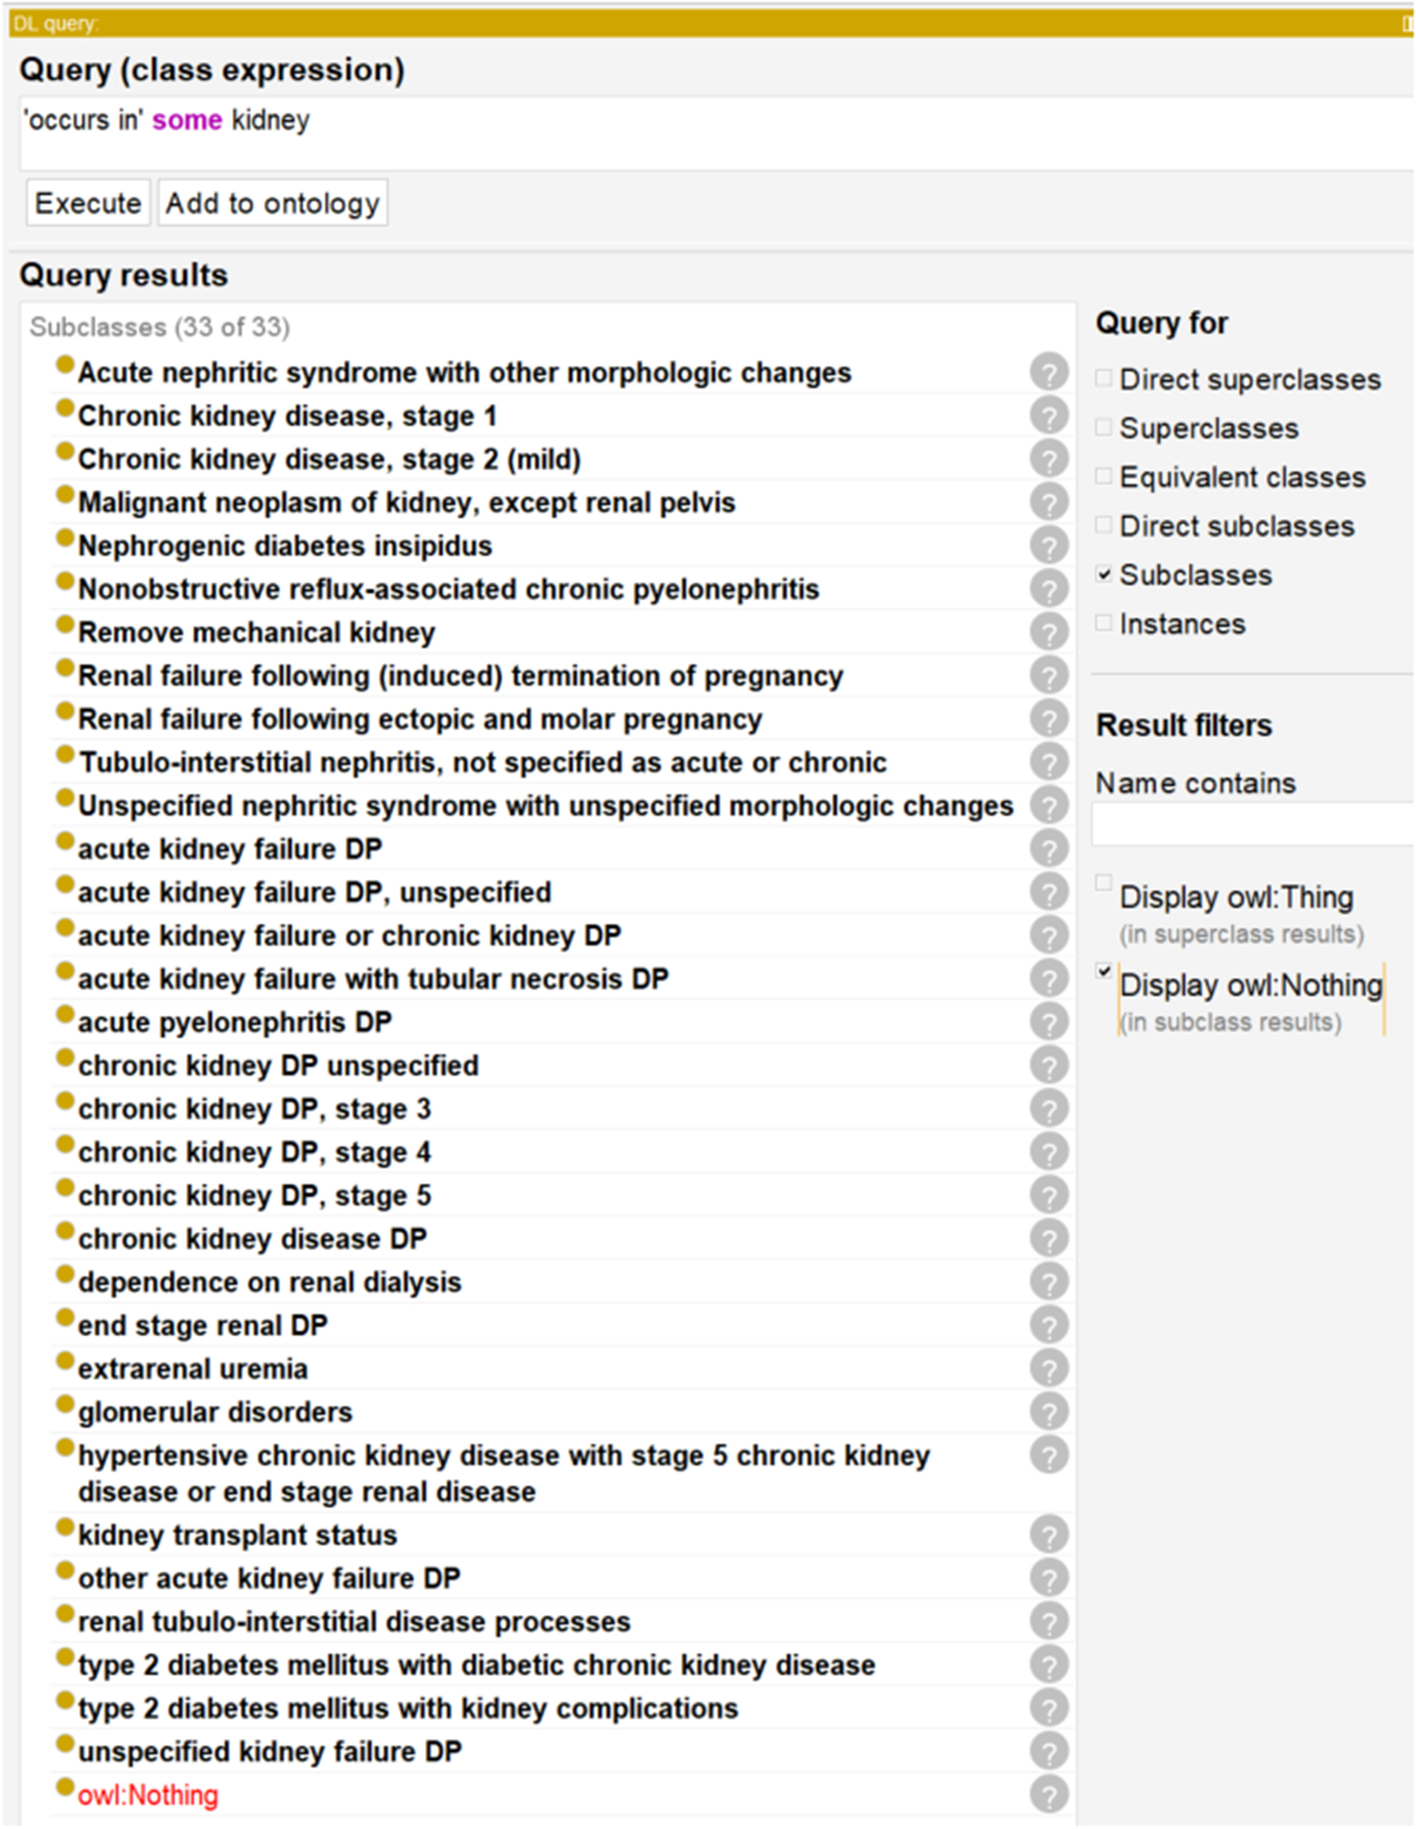The image size is (1416, 1829).
Task: Click the DL query panel title bar
Action: click(710, 23)
